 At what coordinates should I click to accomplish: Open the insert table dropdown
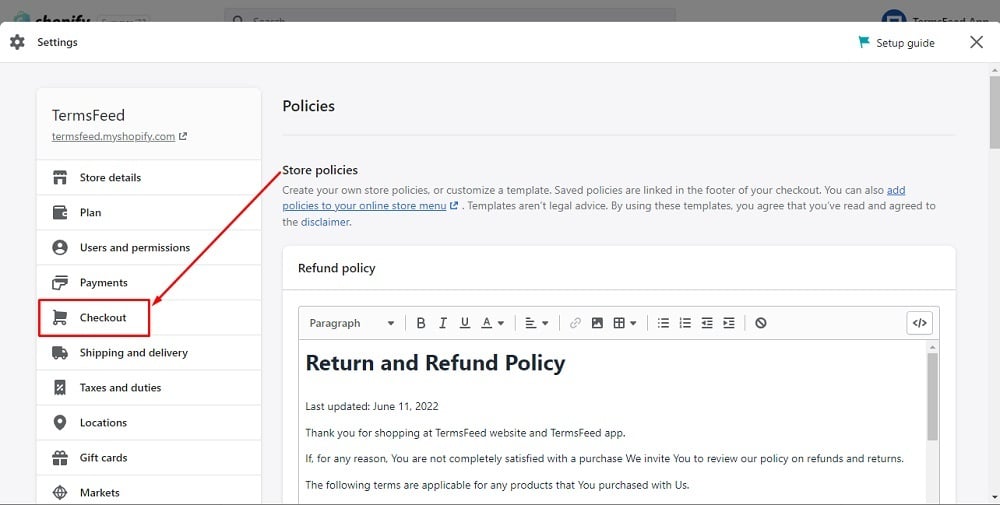click(625, 323)
